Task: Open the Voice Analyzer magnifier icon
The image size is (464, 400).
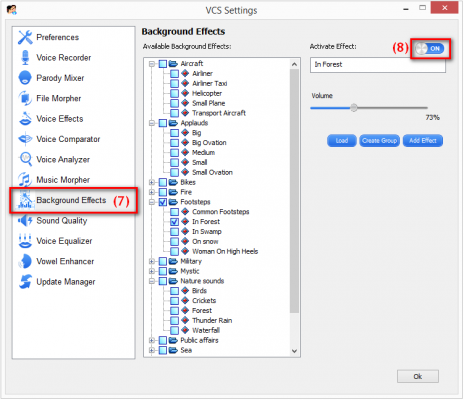Action: pos(25,159)
